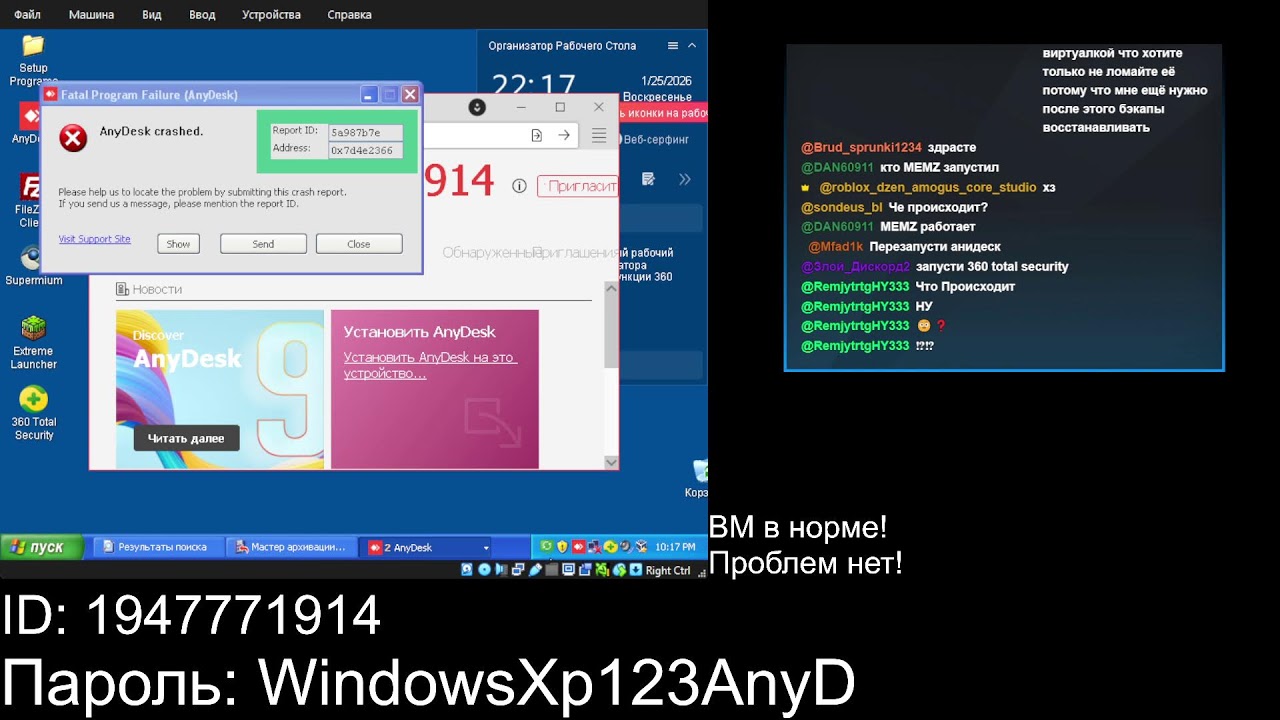Click the VirtualBox display status icon
The image size is (1280, 720).
tap(568, 570)
